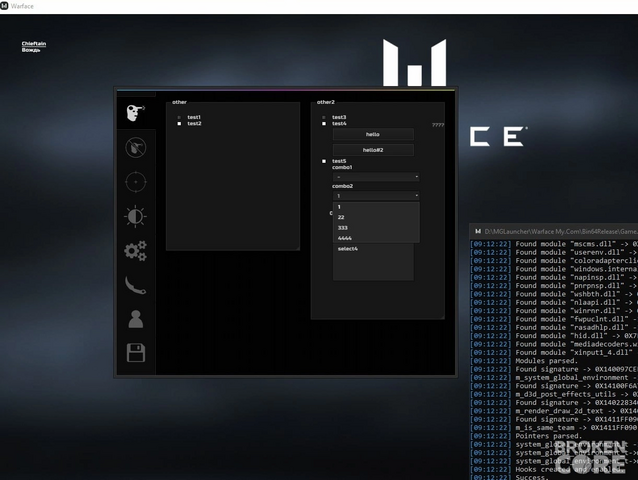Viewport: 638px width, 480px height.
Task: Open the brightness half-sun visuals tab
Action: pyautogui.click(x=135, y=216)
